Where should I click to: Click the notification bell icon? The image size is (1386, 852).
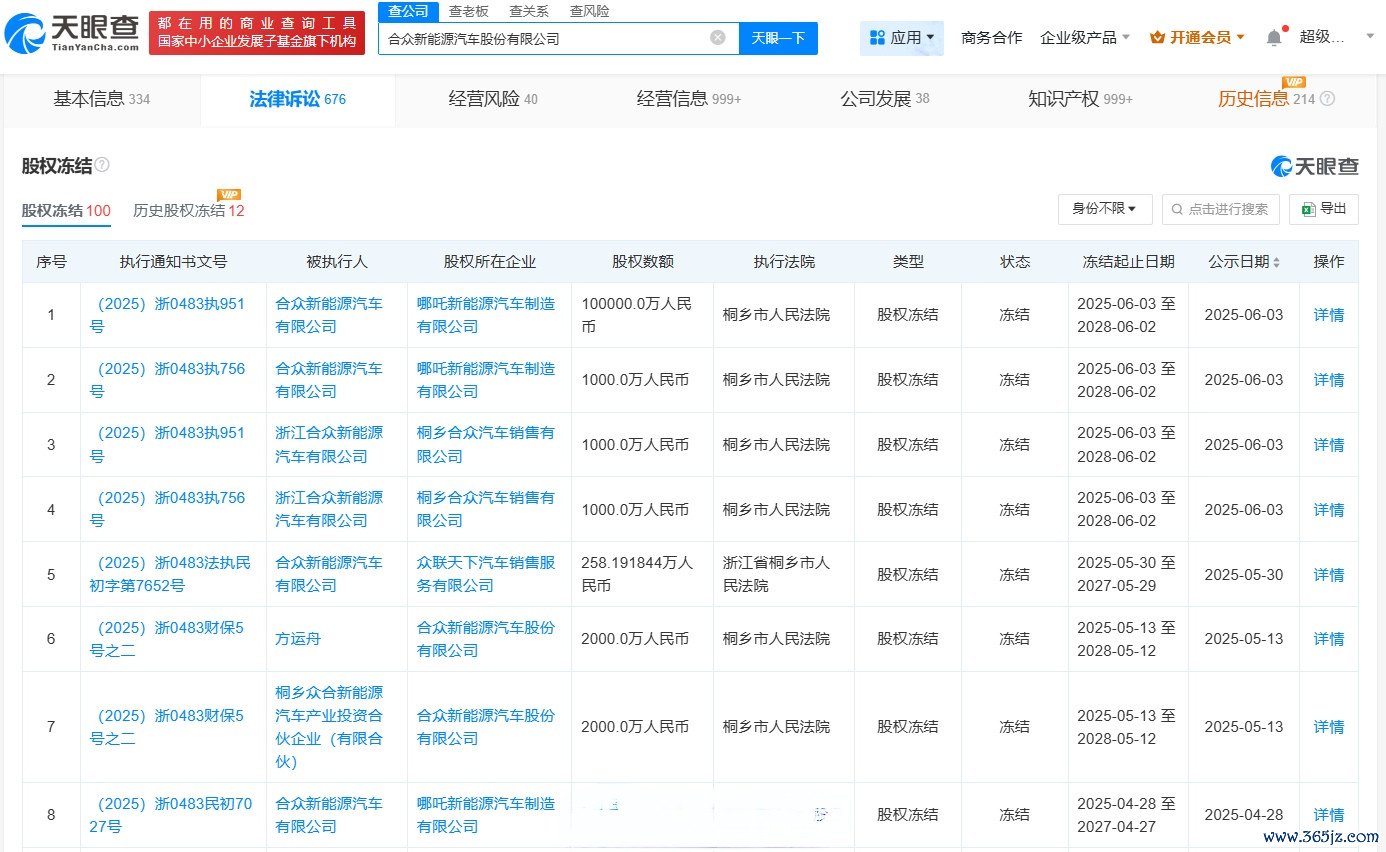coord(1274,37)
